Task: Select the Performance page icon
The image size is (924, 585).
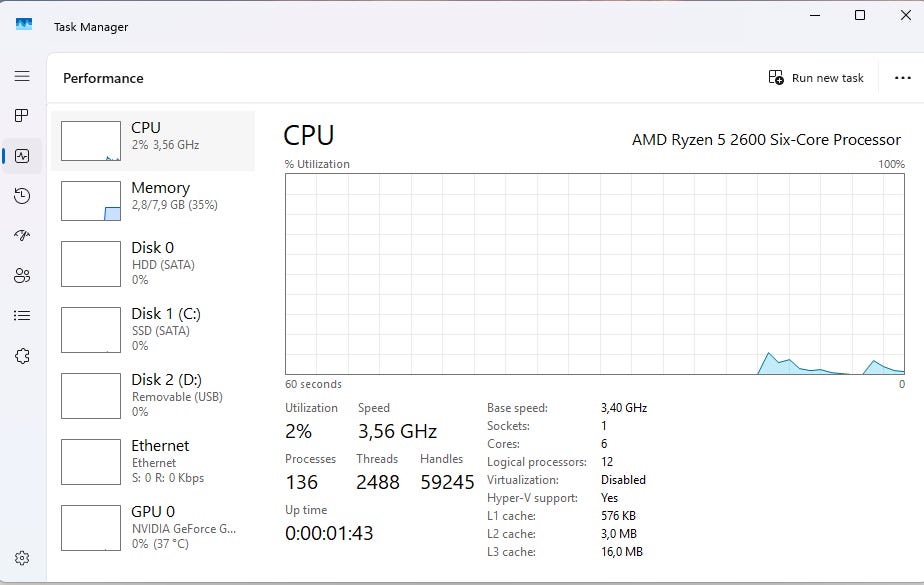Action: (22, 156)
